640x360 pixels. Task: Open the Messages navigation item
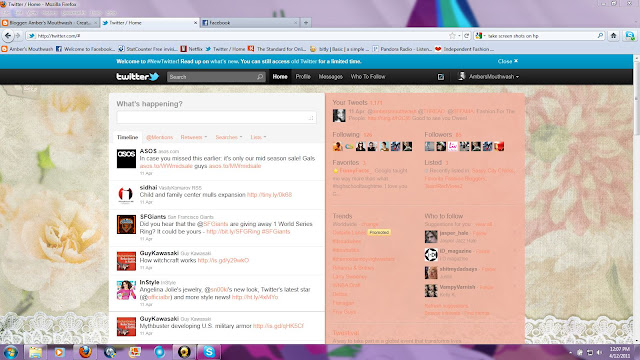pos(331,77)
